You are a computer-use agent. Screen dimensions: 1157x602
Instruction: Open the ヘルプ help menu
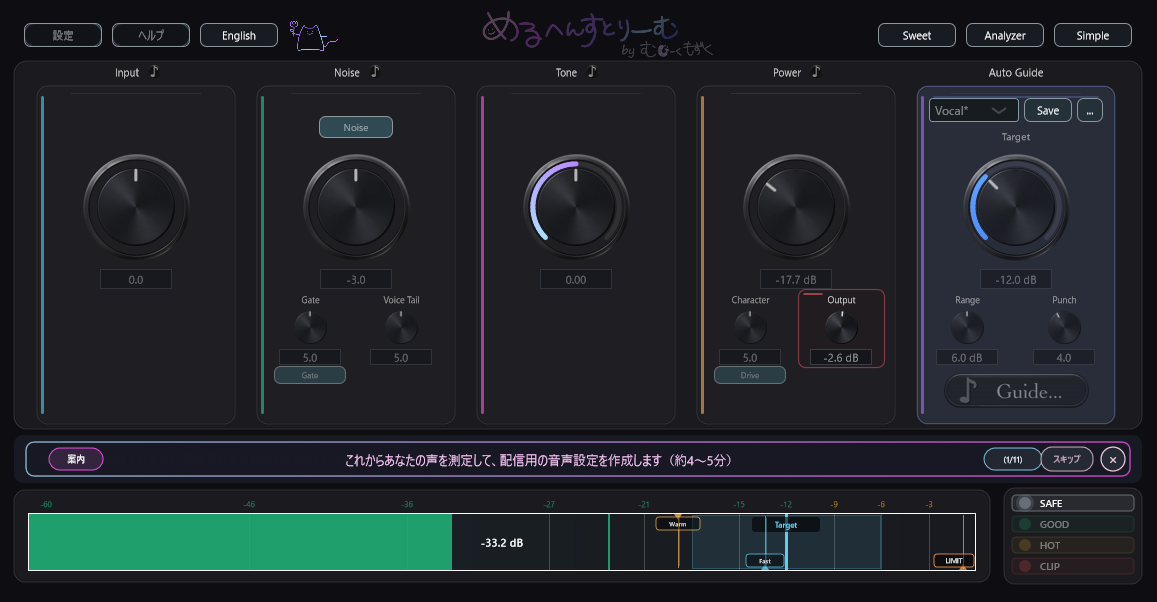(151, 35)
